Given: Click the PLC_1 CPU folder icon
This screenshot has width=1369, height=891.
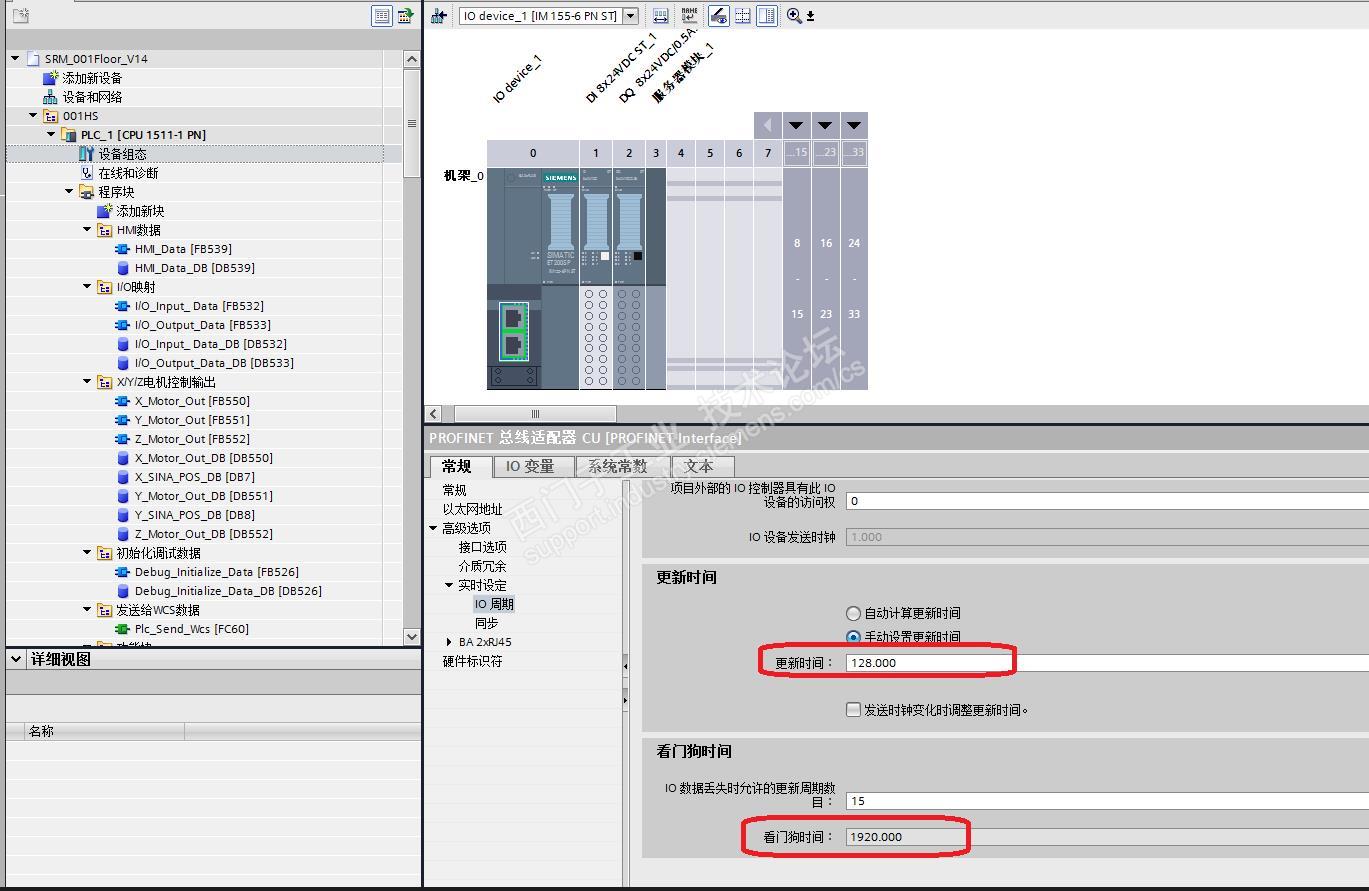Looking at the screenshot, I should tap(69, 135).
